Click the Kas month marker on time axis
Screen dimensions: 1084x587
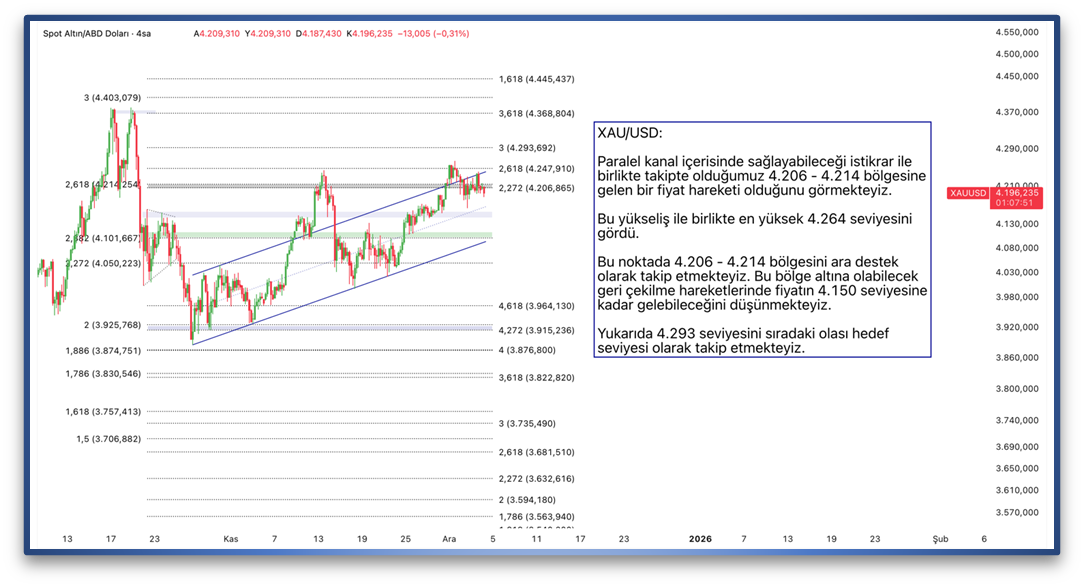point(231,538)
